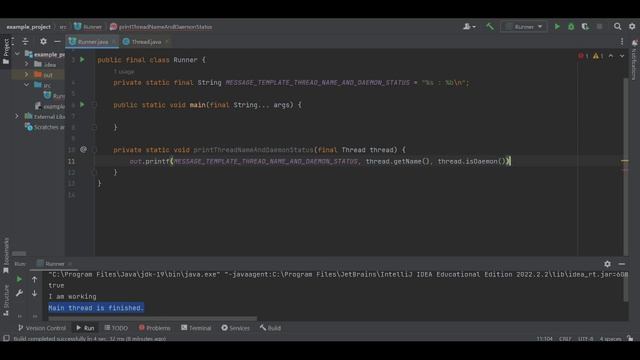The image size is (640, 360).
Task: Switch to the Runner.java editor tab
Action: pyautogui.click(x=92, y=42)
